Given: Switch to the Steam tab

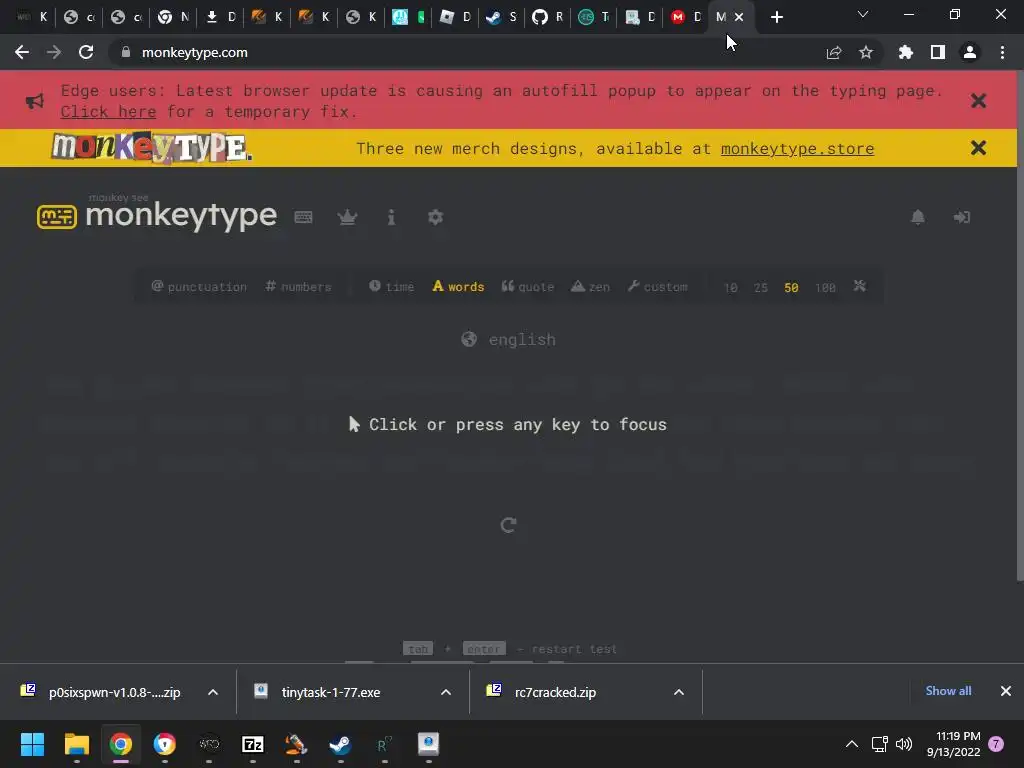Looking at the screenshot, I should [x=501, y=17].
